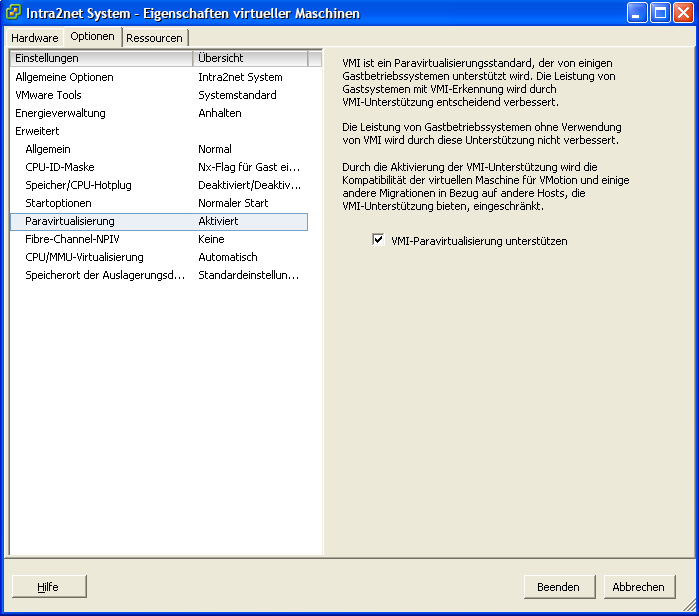
Task: Switch to the Hardware tab
Action: 35,38
